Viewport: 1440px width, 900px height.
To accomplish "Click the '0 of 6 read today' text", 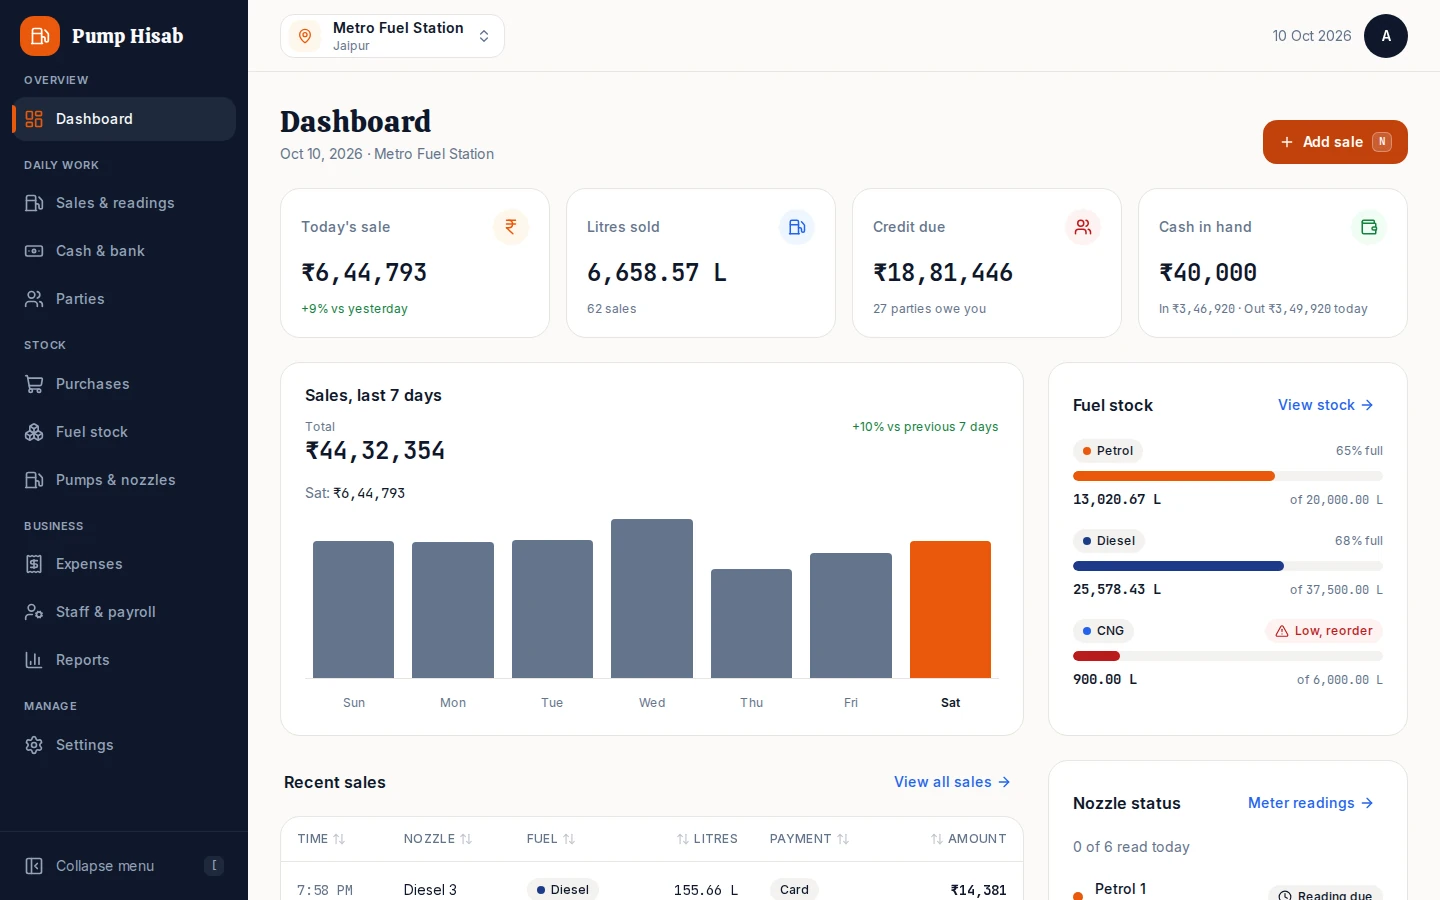I will click(x=1131, y=847).
